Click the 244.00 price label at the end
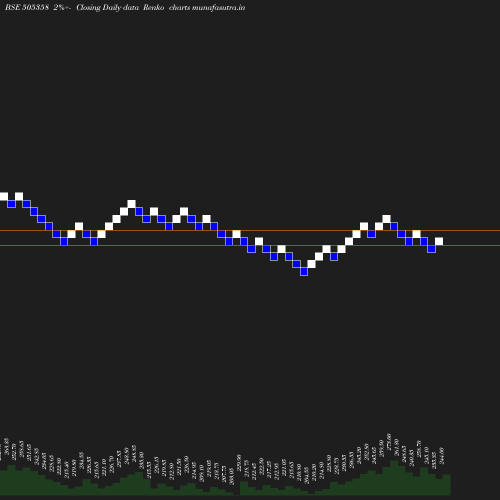This screenshot has width=500, height=500. tap(442, 456)
